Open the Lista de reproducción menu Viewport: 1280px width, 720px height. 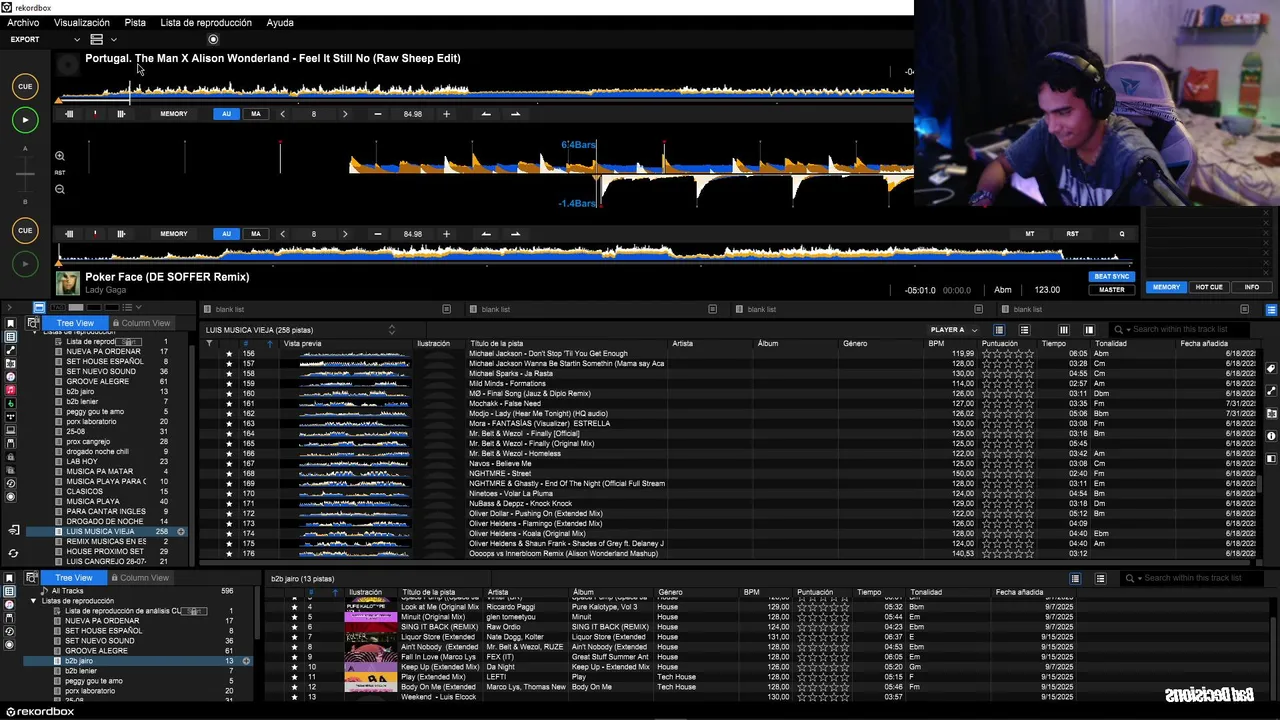(x=206, y=22)
